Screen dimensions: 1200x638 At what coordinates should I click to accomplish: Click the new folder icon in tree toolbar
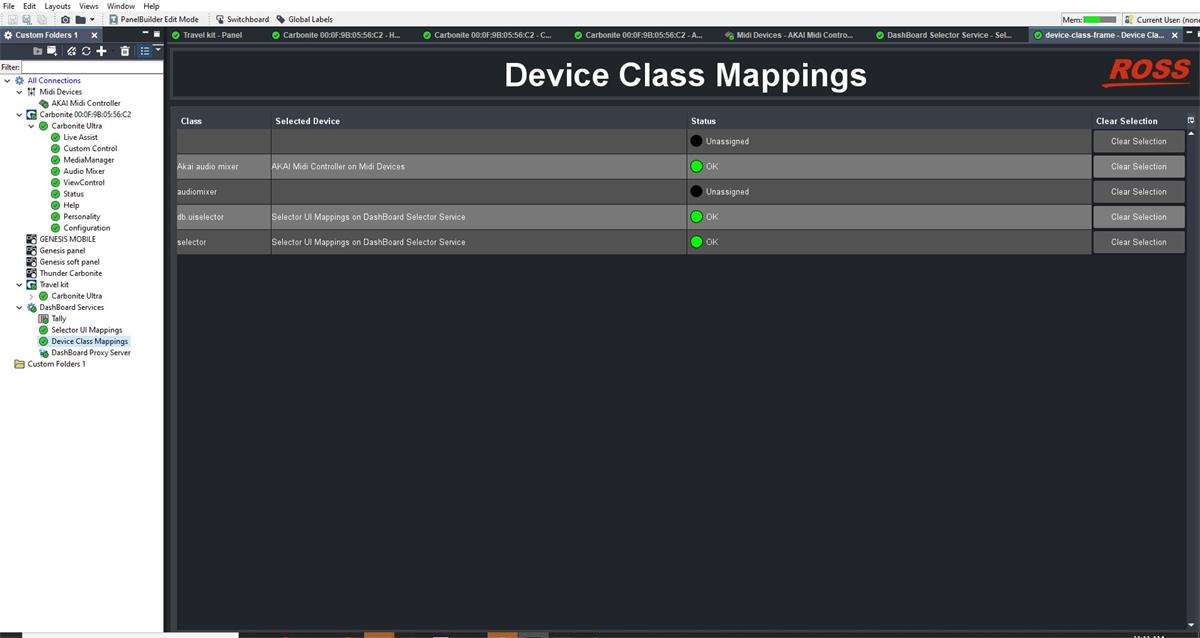[x=38, y=51]
